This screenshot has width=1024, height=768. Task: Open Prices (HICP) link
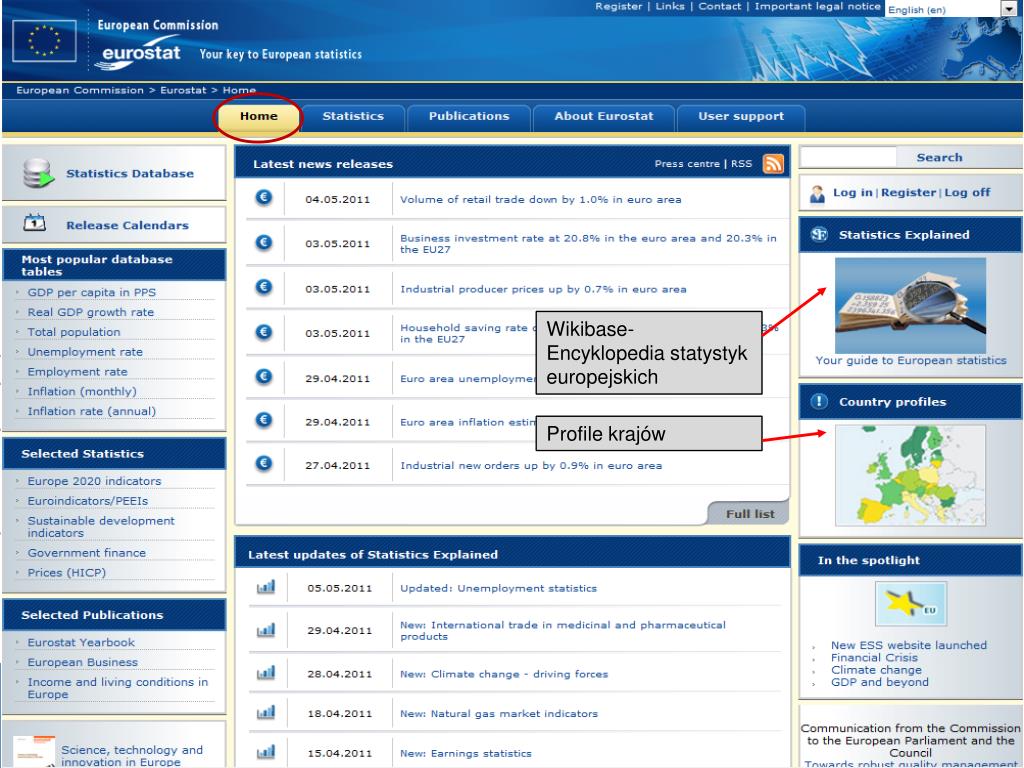pyautogui.click(x=67, y=573)
